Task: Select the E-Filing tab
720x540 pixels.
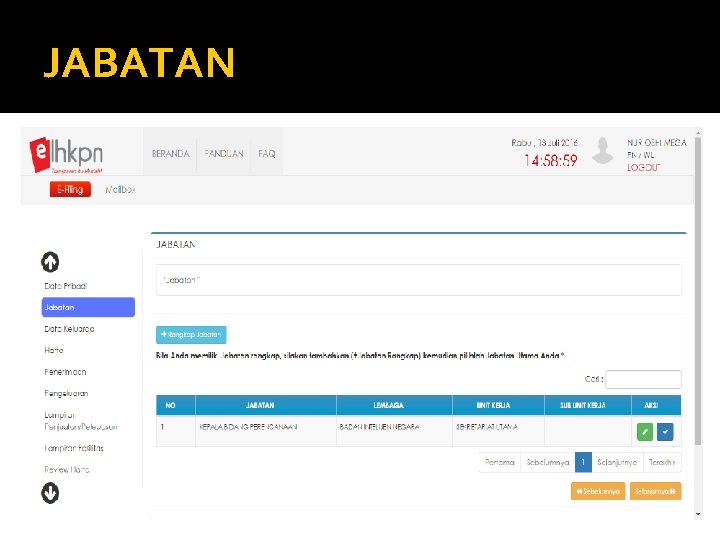Action: point(70,189)
